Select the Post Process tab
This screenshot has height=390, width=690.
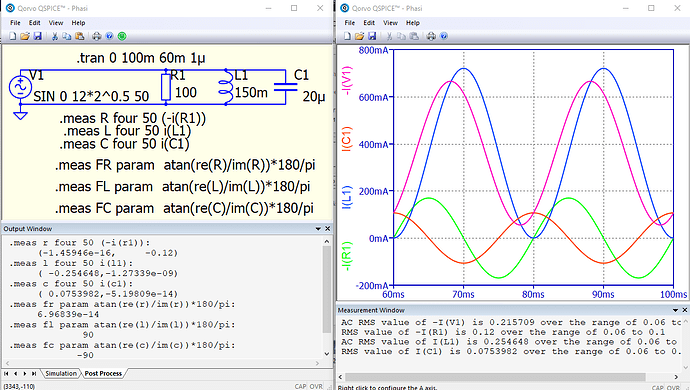coord(103,373)
